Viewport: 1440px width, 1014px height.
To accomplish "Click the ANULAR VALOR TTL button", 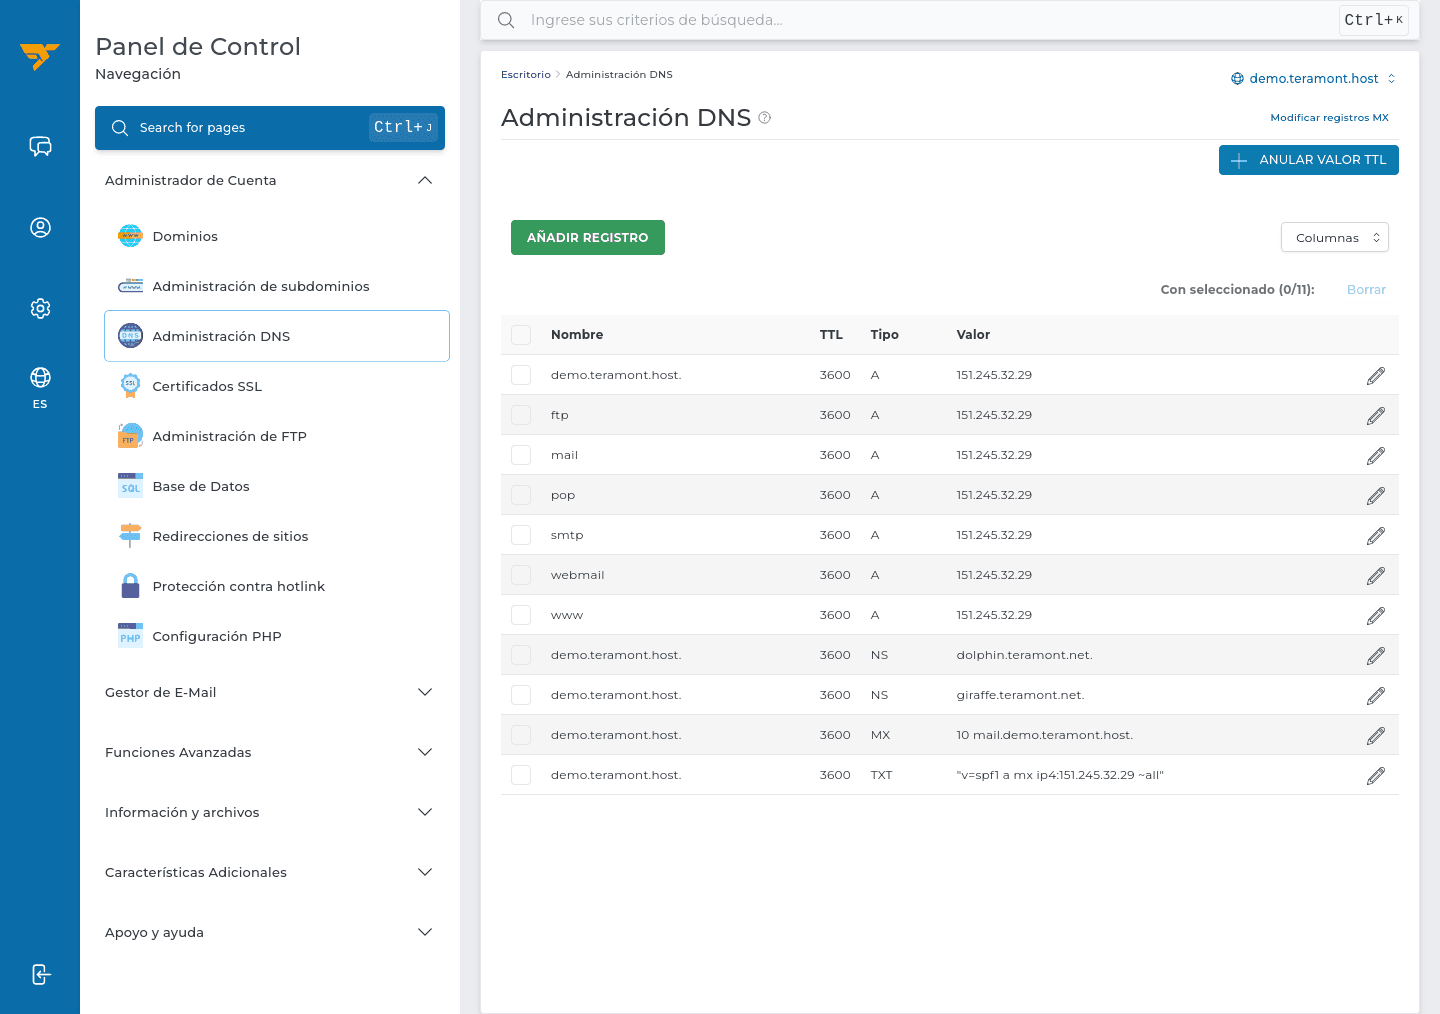I will pyautogui.click(x=1309, y=160).
